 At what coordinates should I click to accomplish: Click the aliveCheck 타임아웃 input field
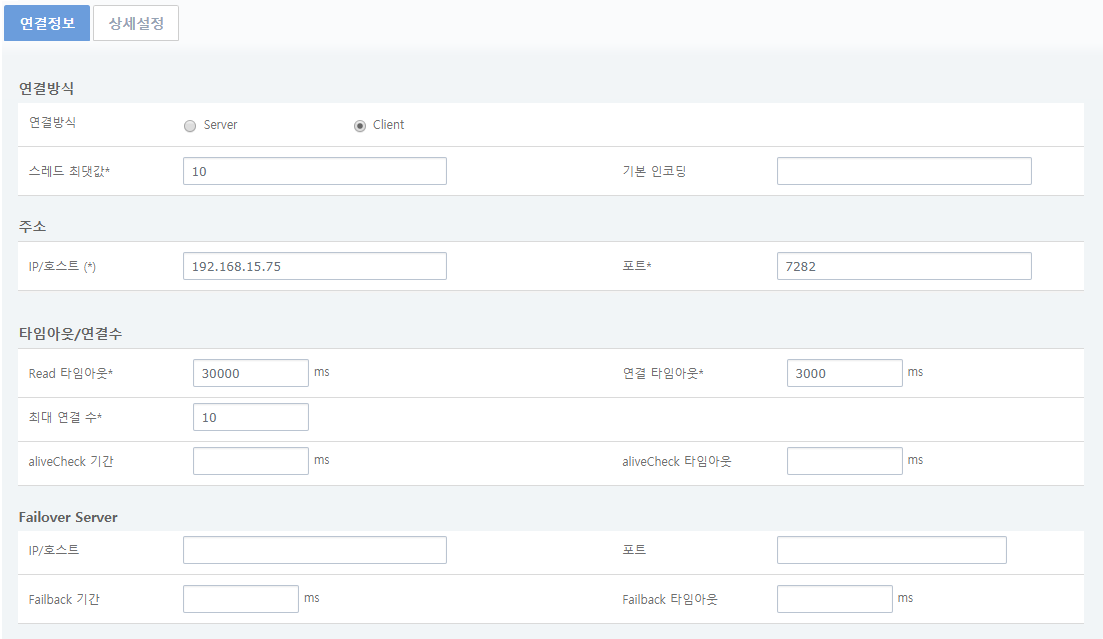coord(844,461)
